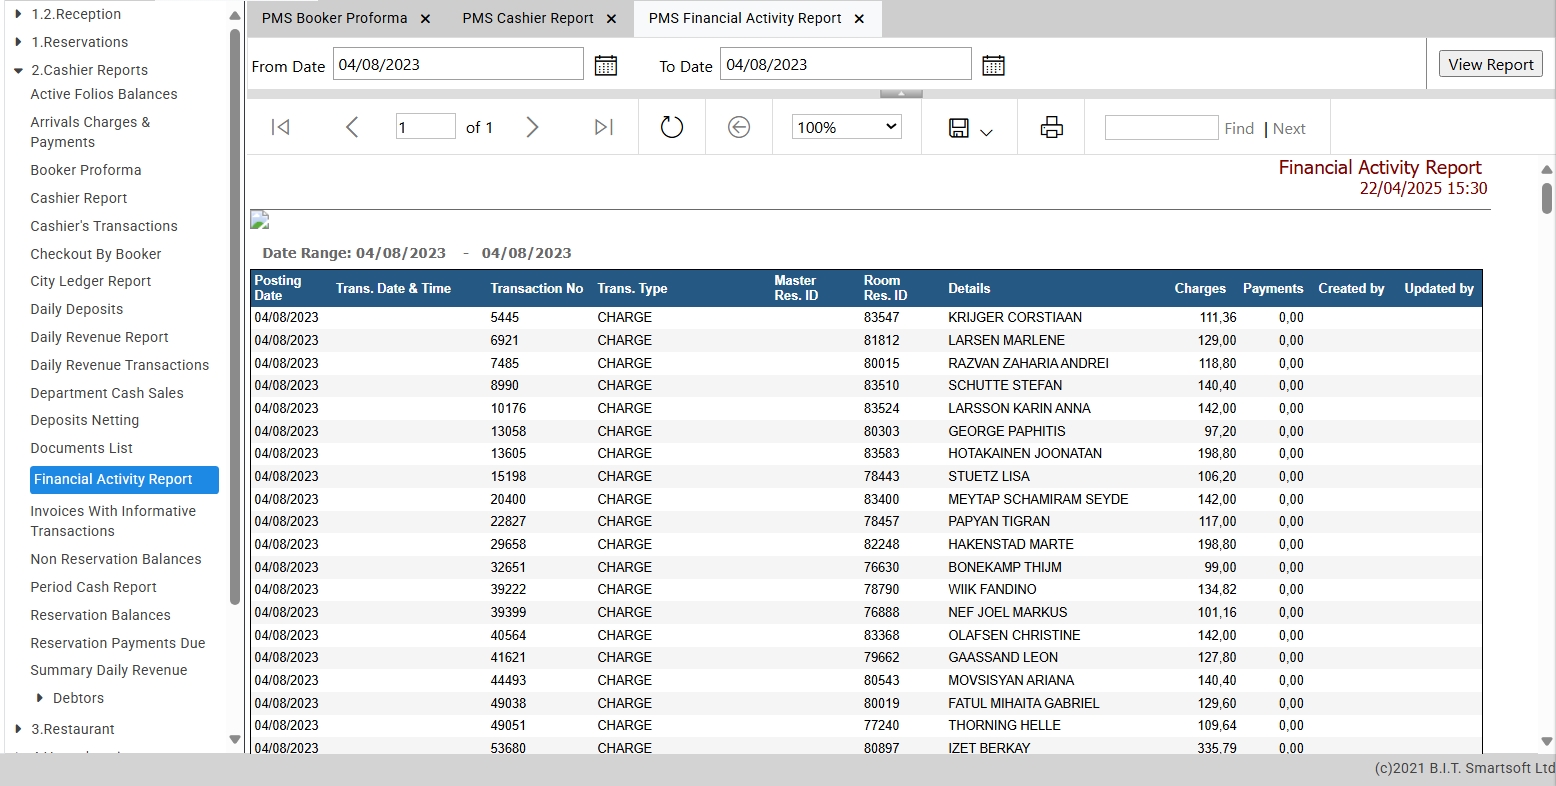Open Daily Revenue Report
This screenshot has height=786, width=1556.
click(100, 337)
